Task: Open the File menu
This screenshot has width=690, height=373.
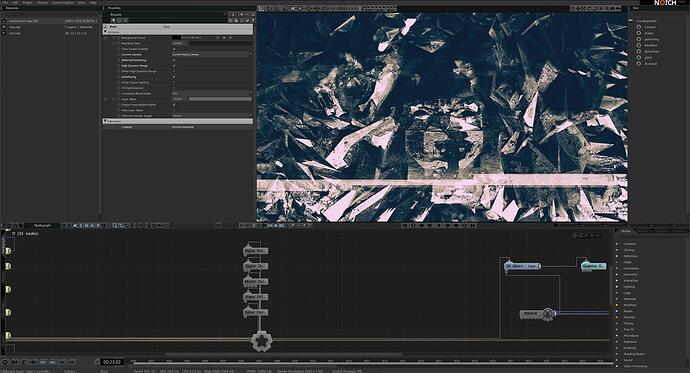Action: pyautogui.click(x=5, y=3)
